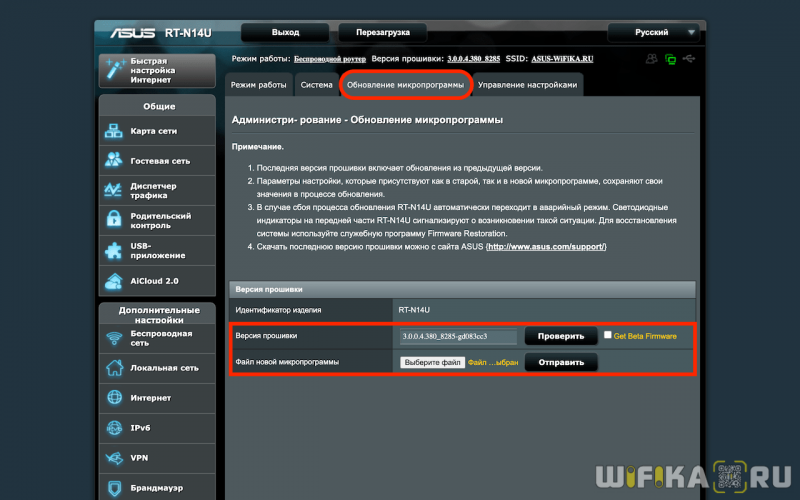Click the Примечание heading
This screenshot has width=800, height=500.
258,146
